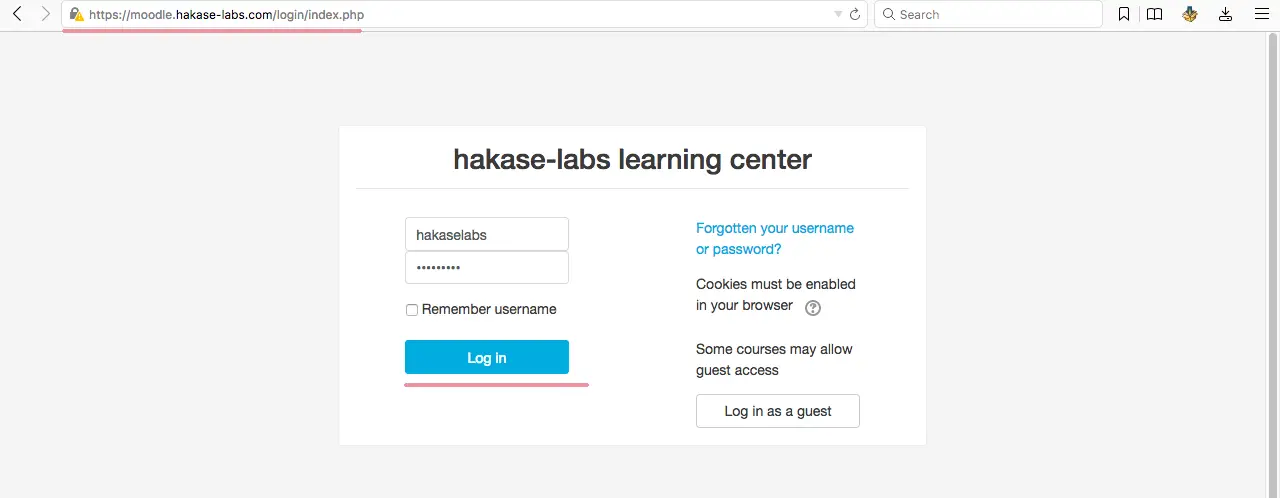Click the blue Log in button
The height and width of the screenshot is (498, 1280).
click(x=487, y=357)
